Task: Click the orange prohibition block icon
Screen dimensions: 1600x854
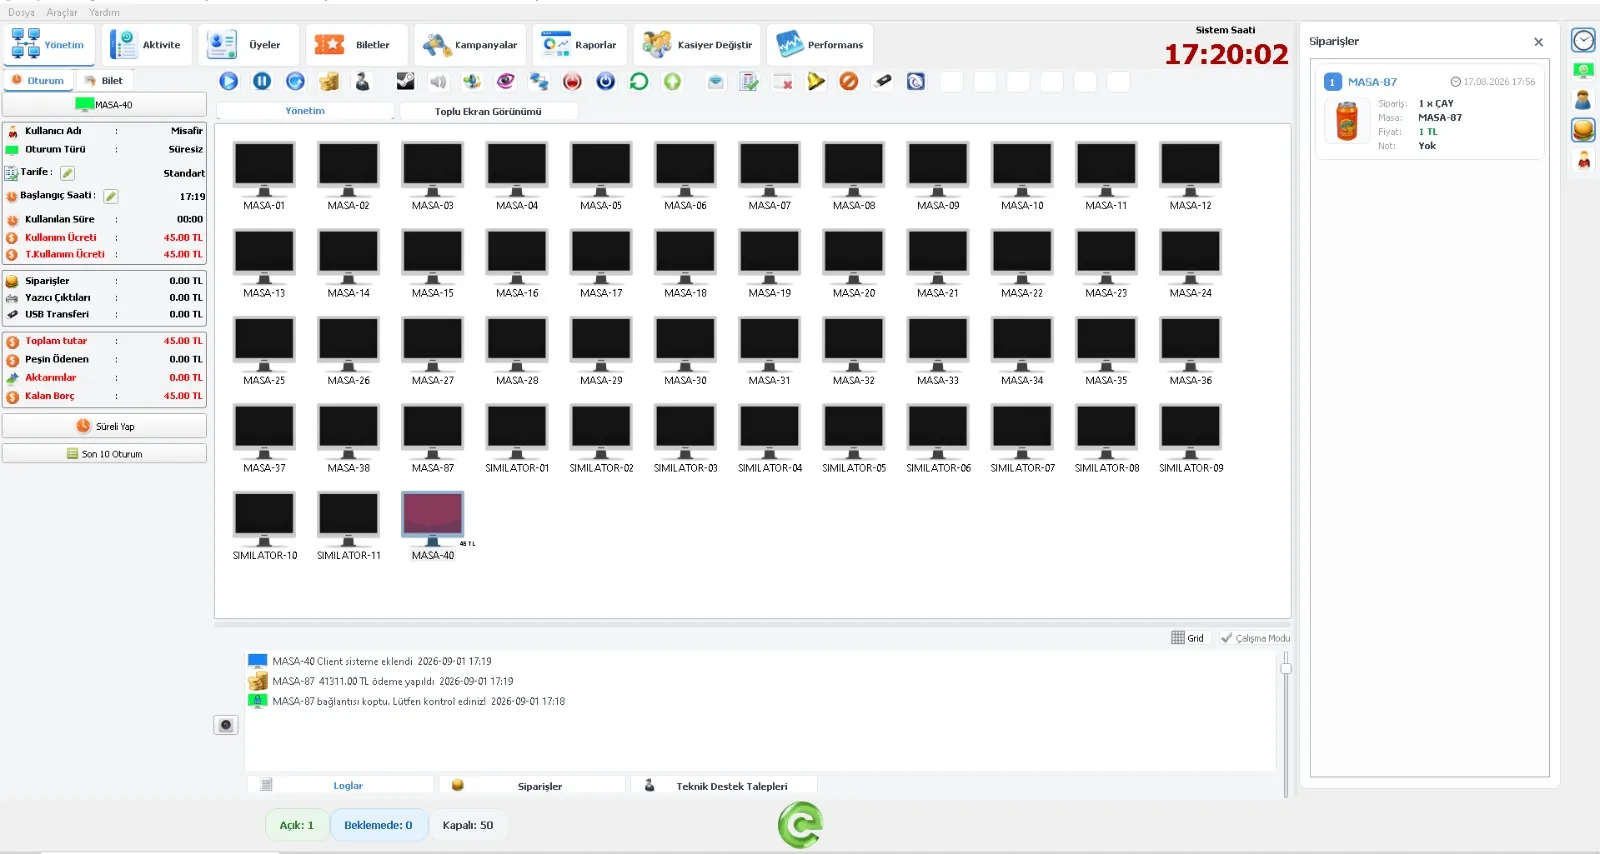Action: pos(849,81)
